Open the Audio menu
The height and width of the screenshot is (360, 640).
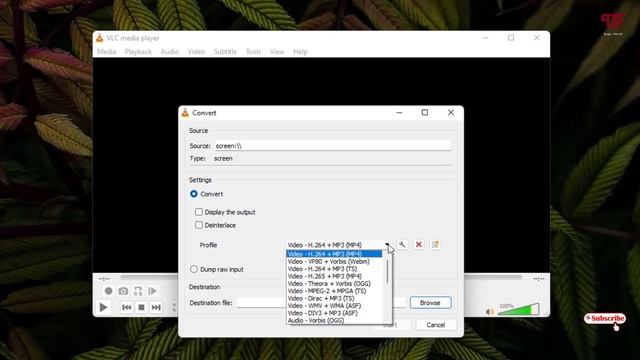pos(169,51)
